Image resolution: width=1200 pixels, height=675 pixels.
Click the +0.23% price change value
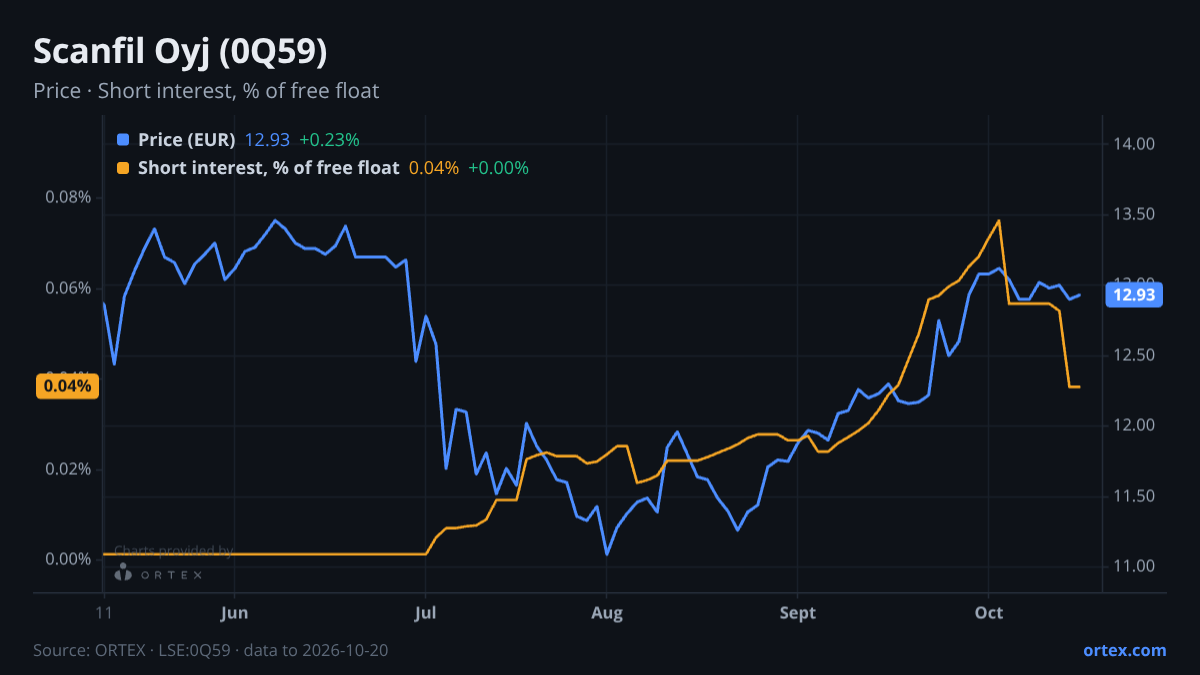(x=329, y=140)
